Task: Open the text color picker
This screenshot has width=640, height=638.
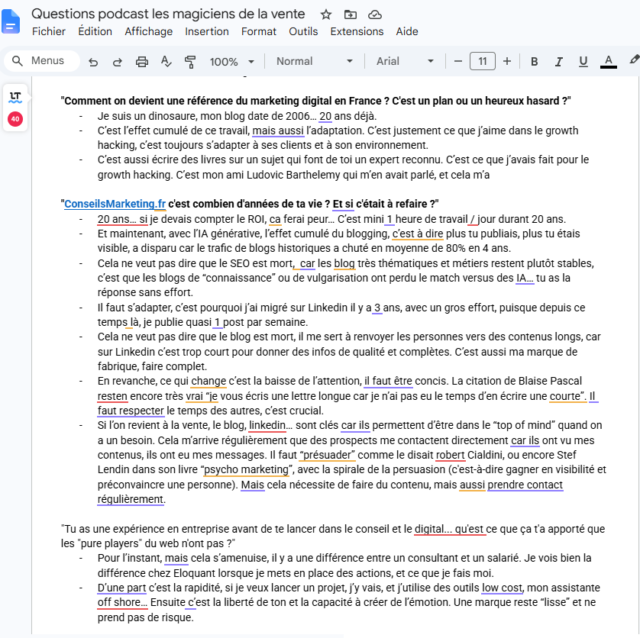Action: 608,62
